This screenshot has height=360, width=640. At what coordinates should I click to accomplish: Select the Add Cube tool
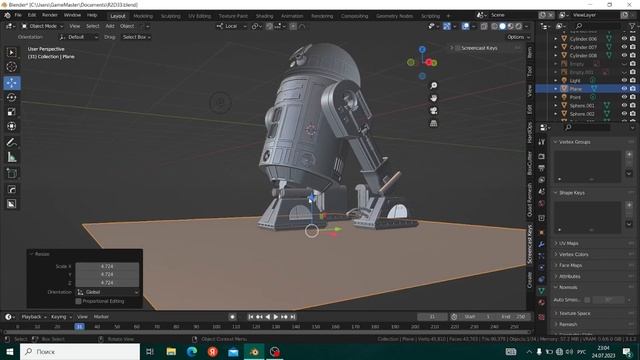pos(11,173)
